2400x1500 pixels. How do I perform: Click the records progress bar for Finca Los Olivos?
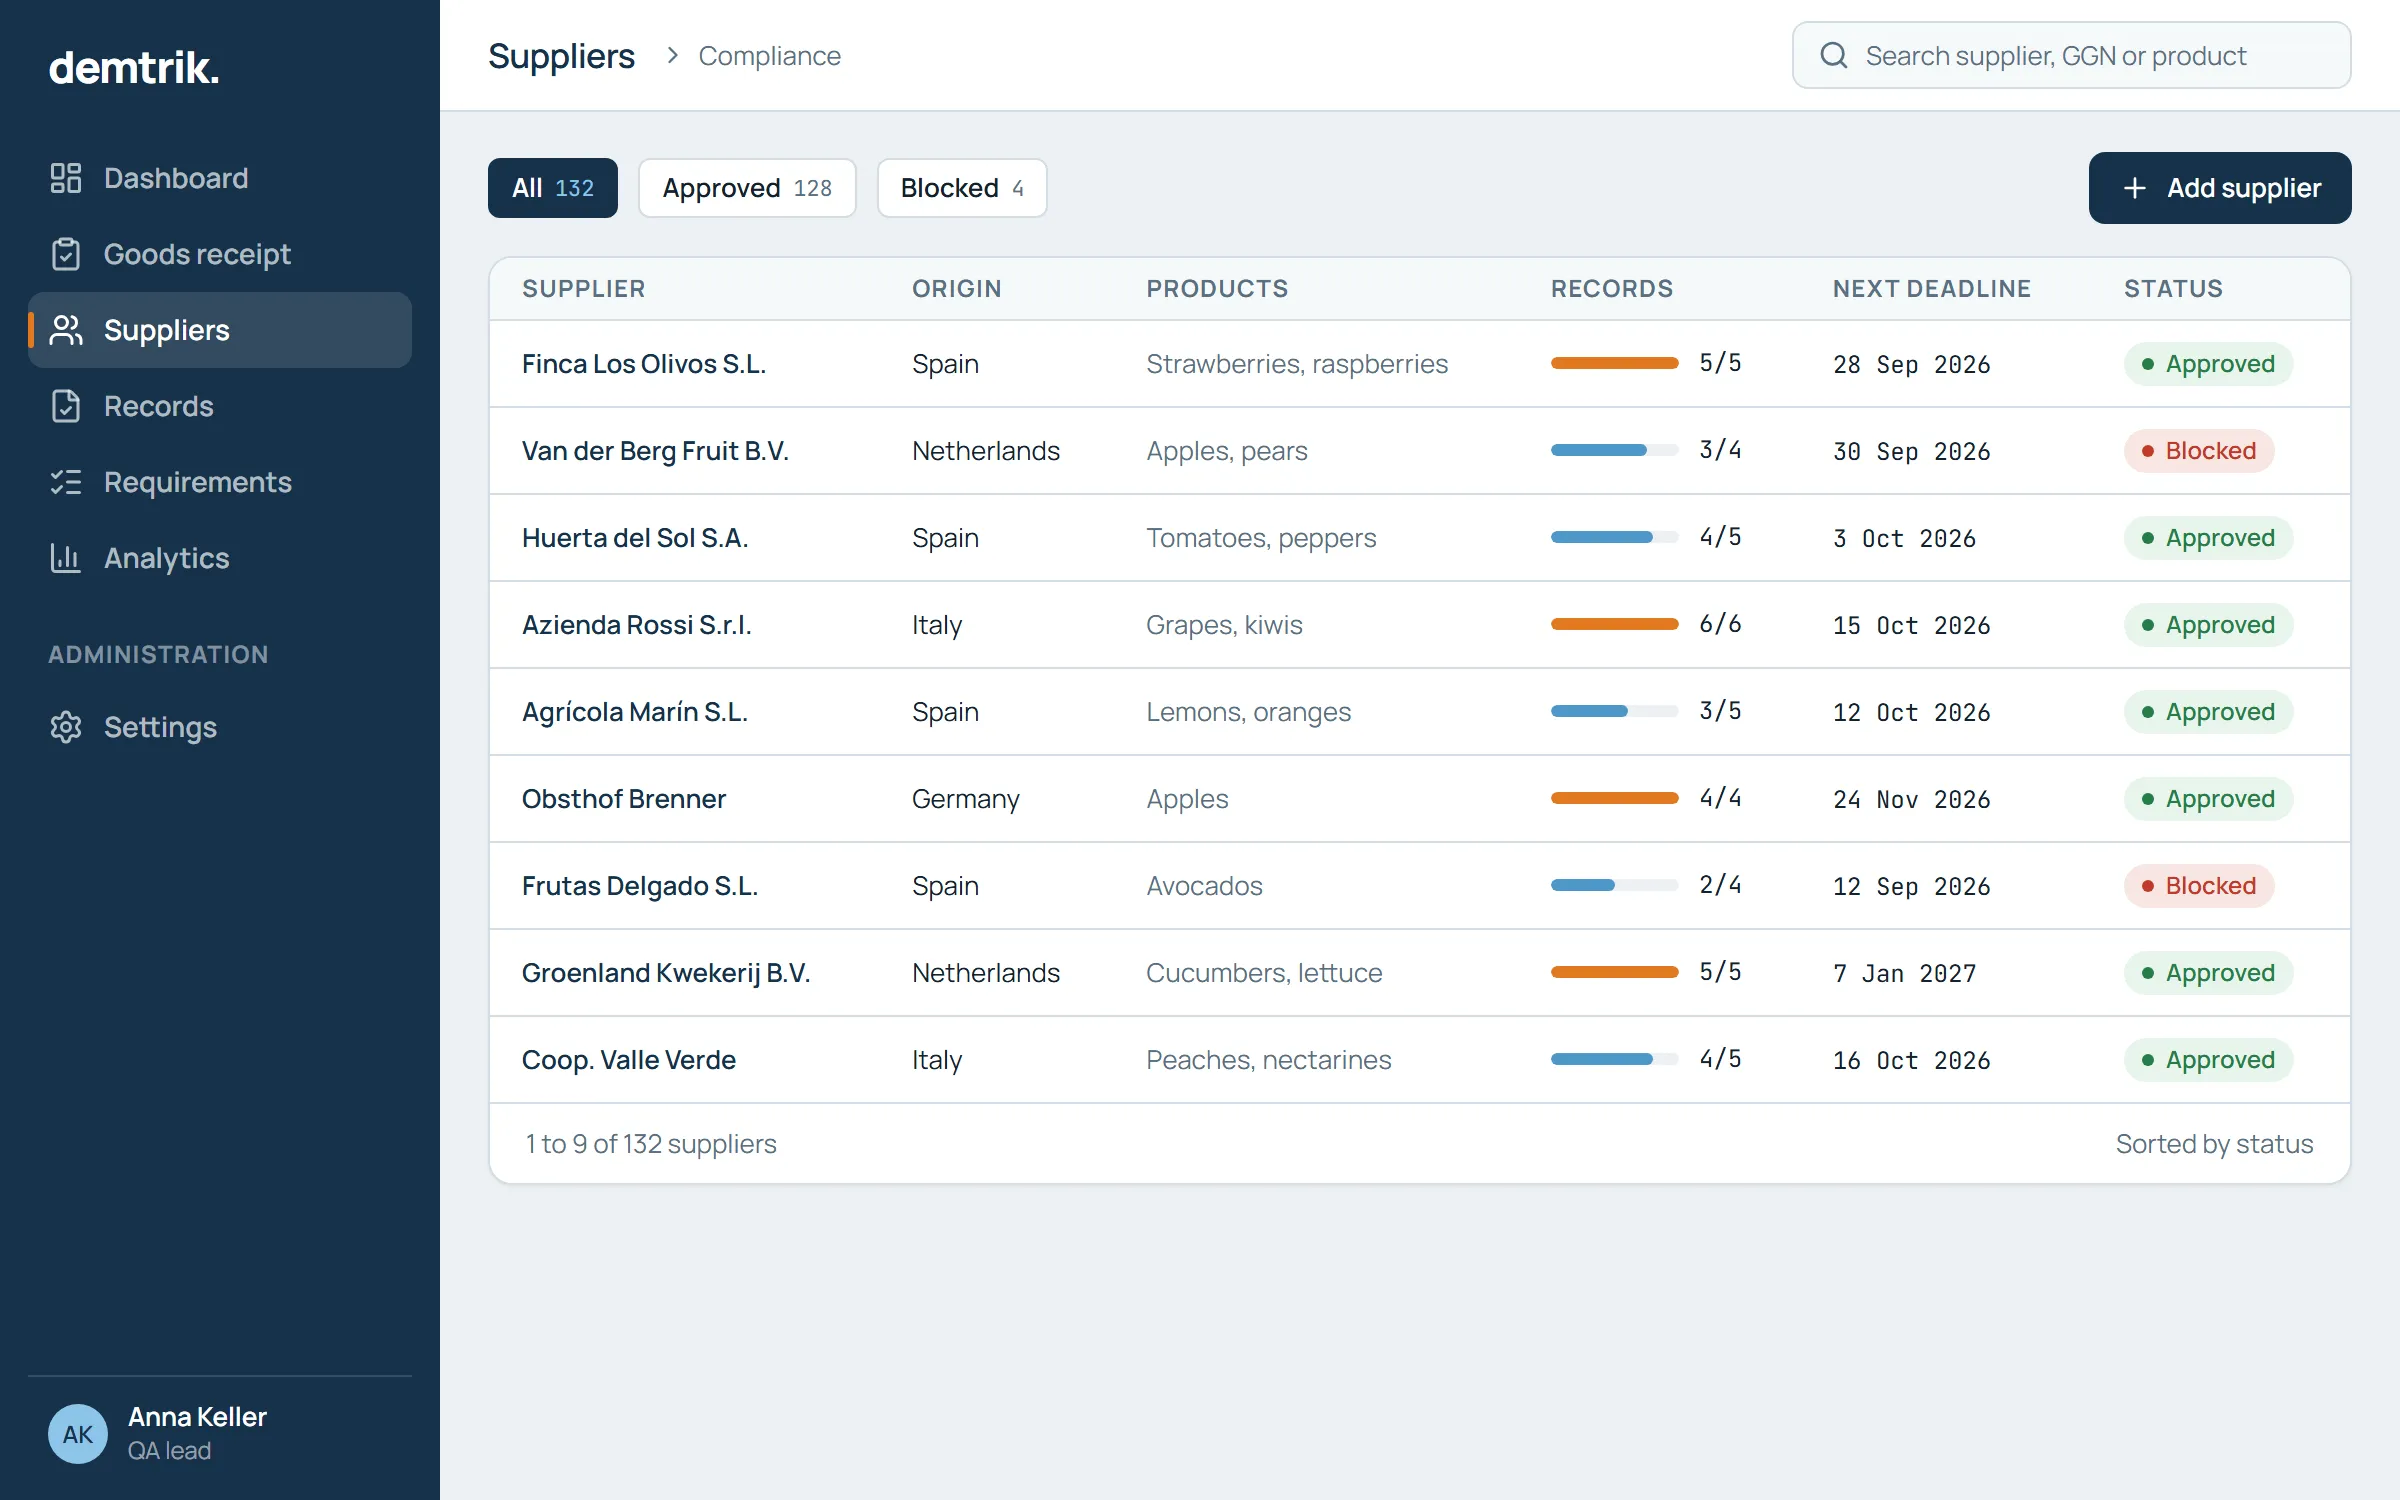[x=1615, y=363]
